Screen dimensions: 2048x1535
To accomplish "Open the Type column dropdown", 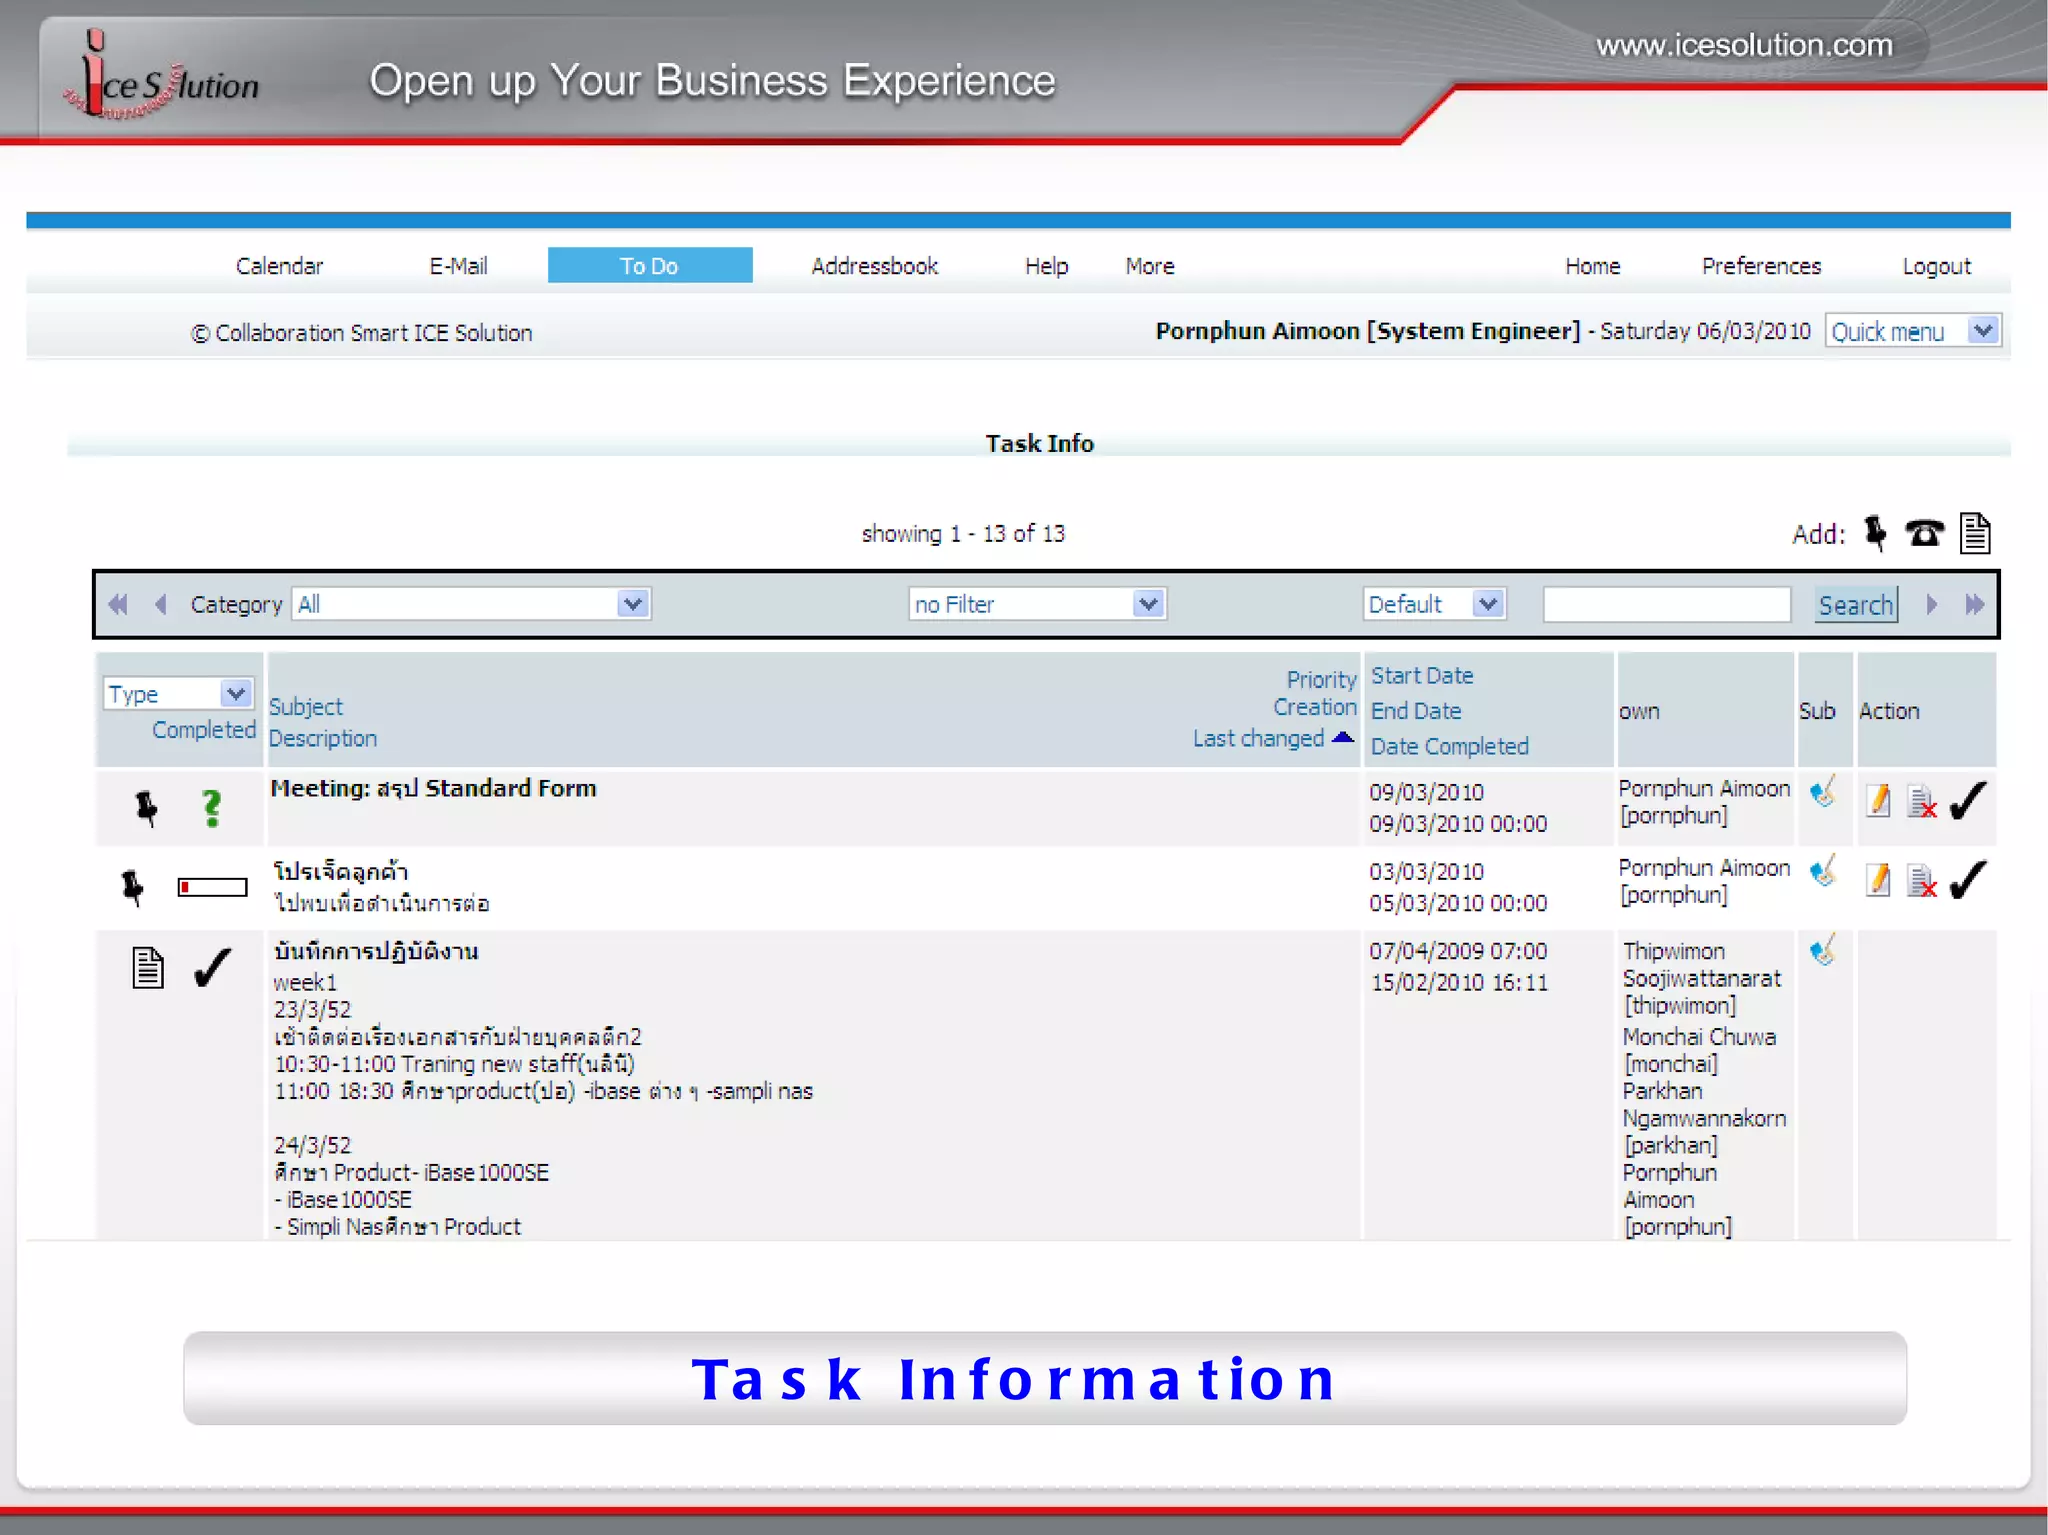I will pyautogui.click(x=178, y=693).
